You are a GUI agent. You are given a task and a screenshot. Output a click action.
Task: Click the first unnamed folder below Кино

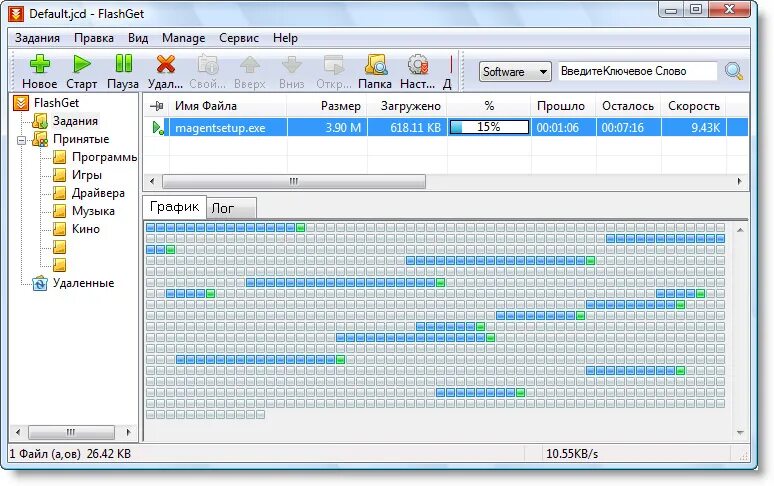click(60, 247)
